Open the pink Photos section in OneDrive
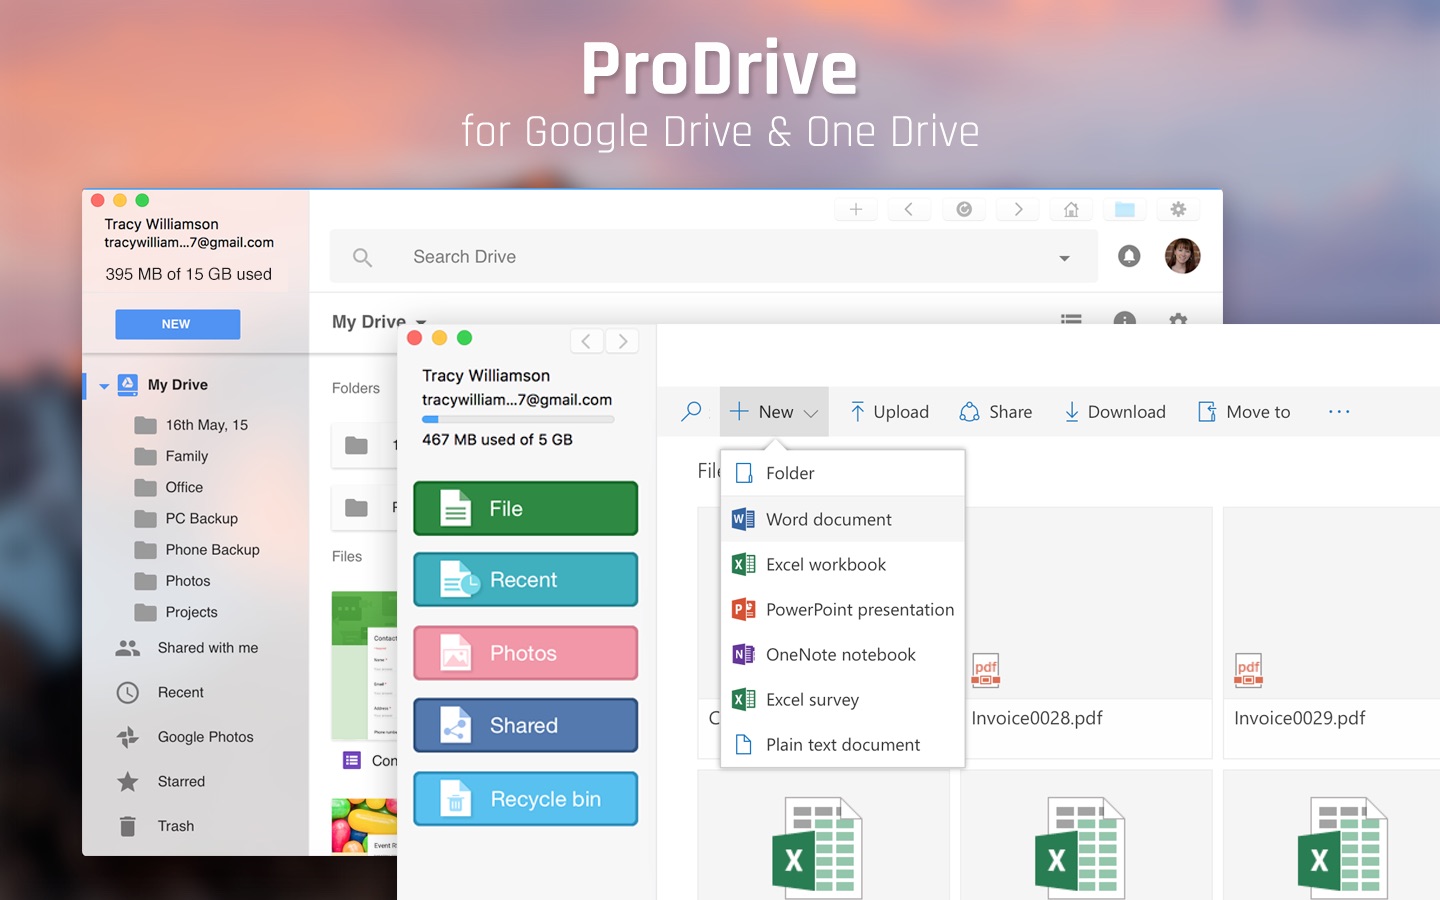1440x900 pixels. (x=526, y=653)
